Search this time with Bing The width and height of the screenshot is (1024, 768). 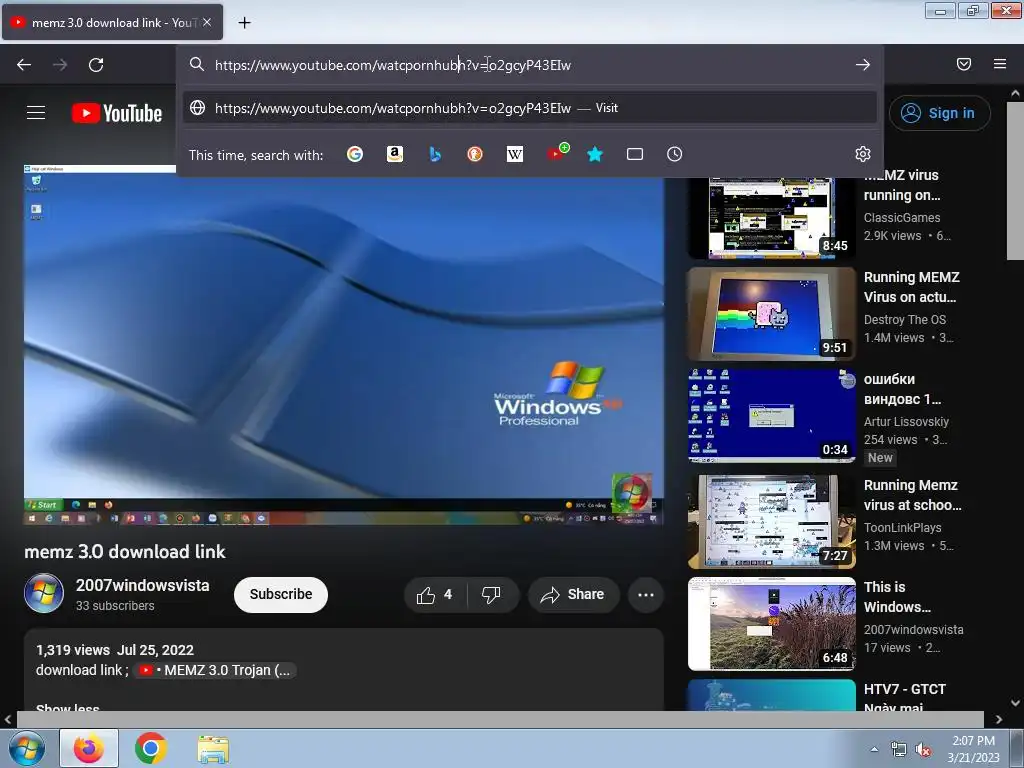[435, 154]
